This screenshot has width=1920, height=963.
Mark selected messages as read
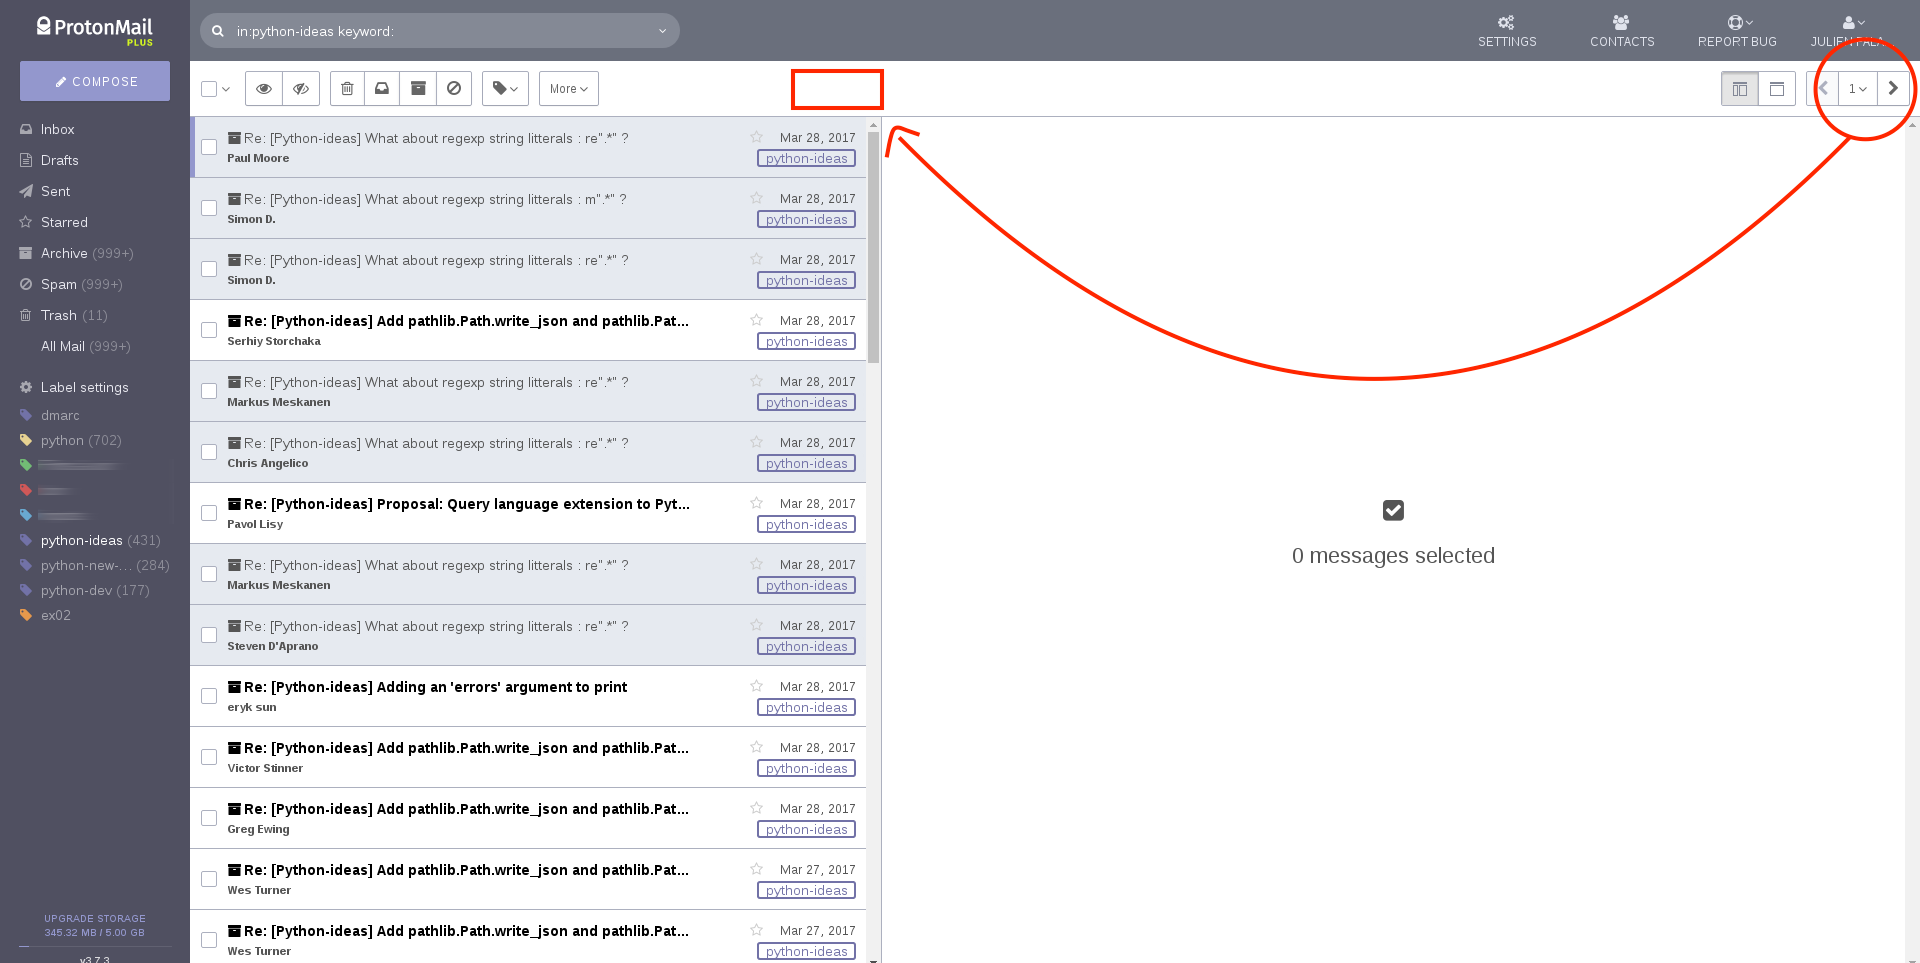coord(263,88)
